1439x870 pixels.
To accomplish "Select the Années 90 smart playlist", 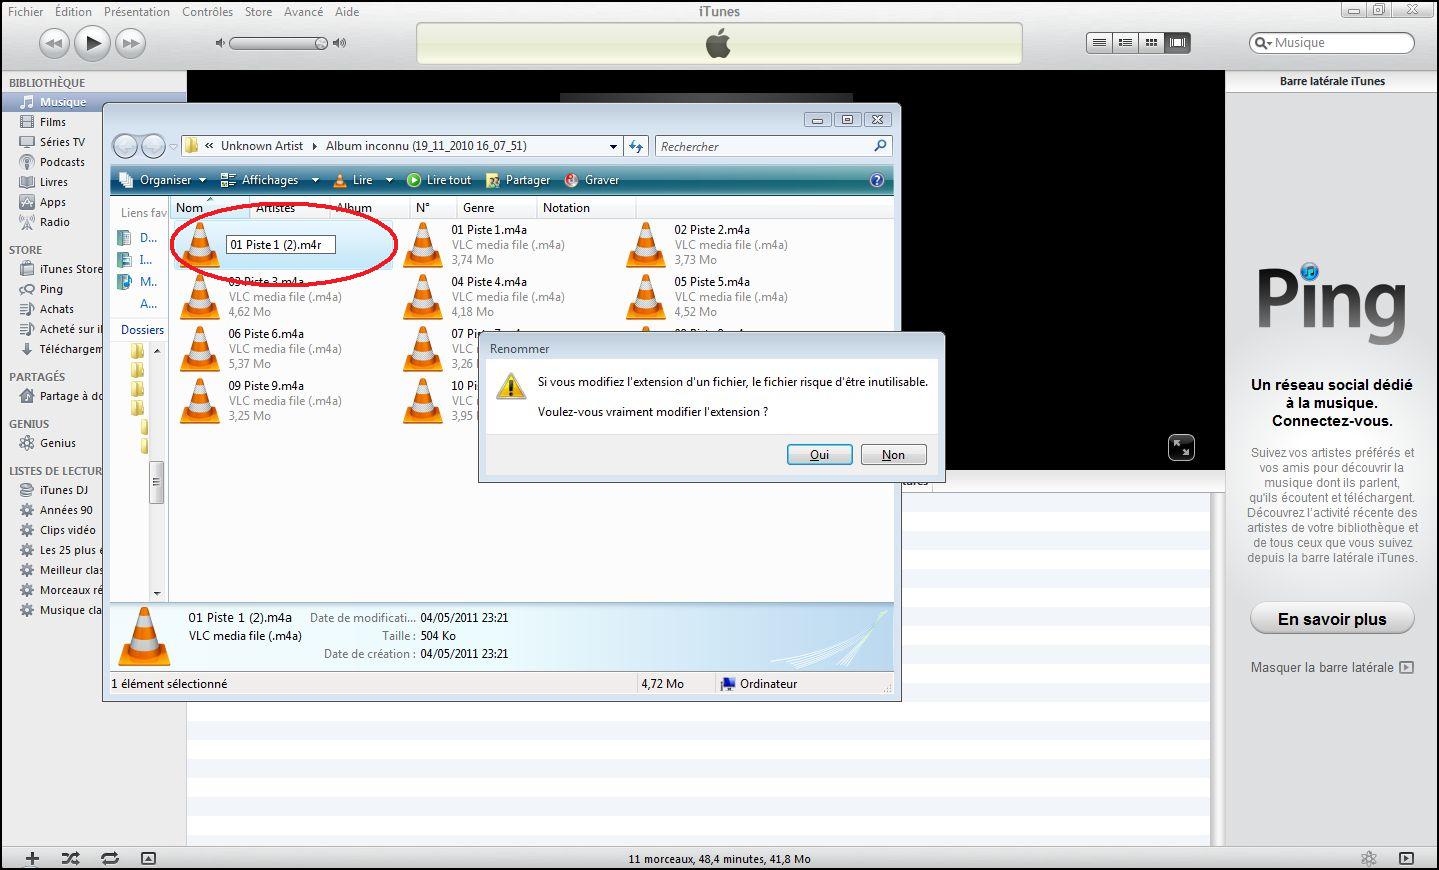I will coord(66,510).
